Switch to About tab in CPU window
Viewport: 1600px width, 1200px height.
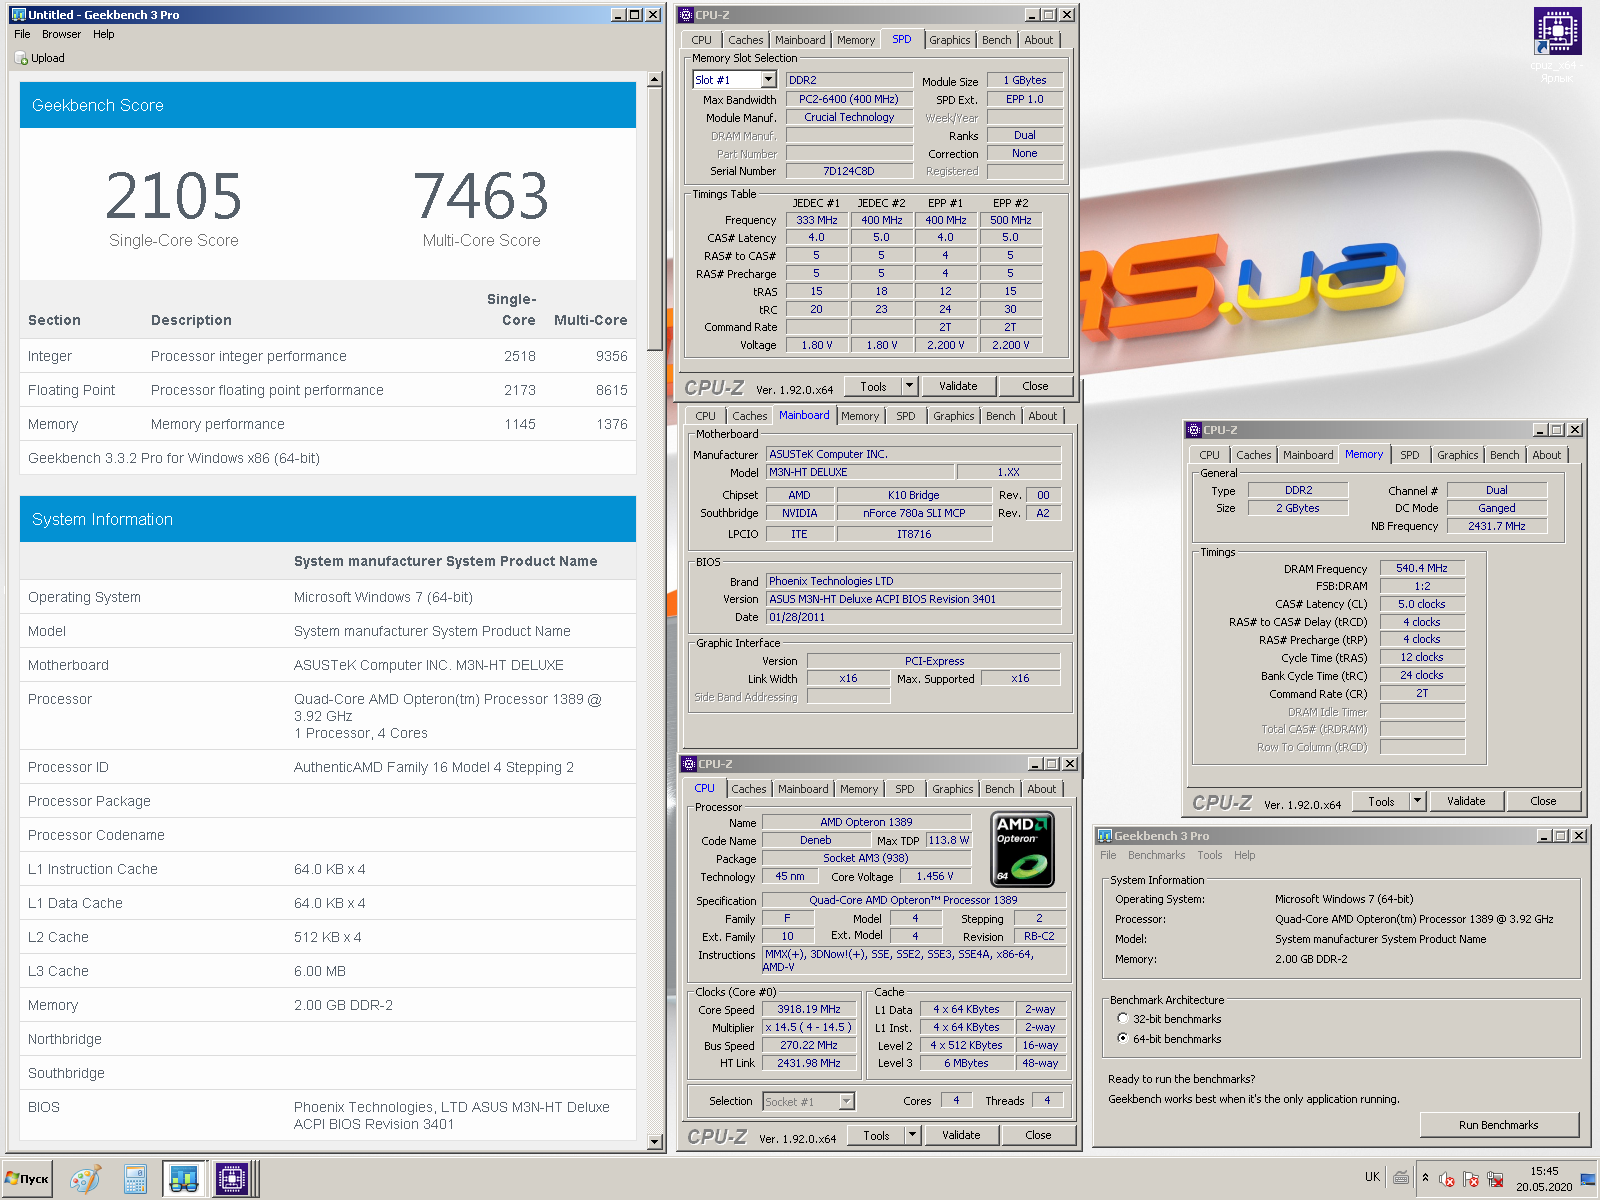tap(1042, 789)
